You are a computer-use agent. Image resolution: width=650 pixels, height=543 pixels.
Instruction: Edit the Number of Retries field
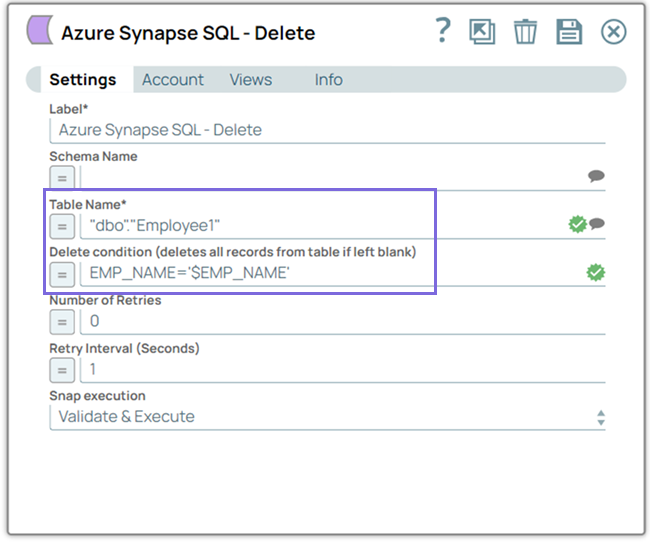tap(343, 322)
